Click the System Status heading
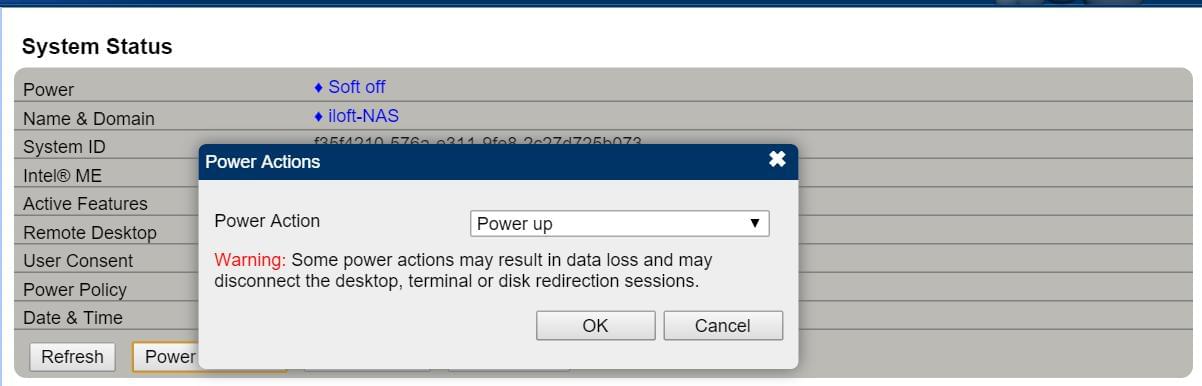Image resolution: width=1202 pixels, height=386 pixels. point(97,47)
